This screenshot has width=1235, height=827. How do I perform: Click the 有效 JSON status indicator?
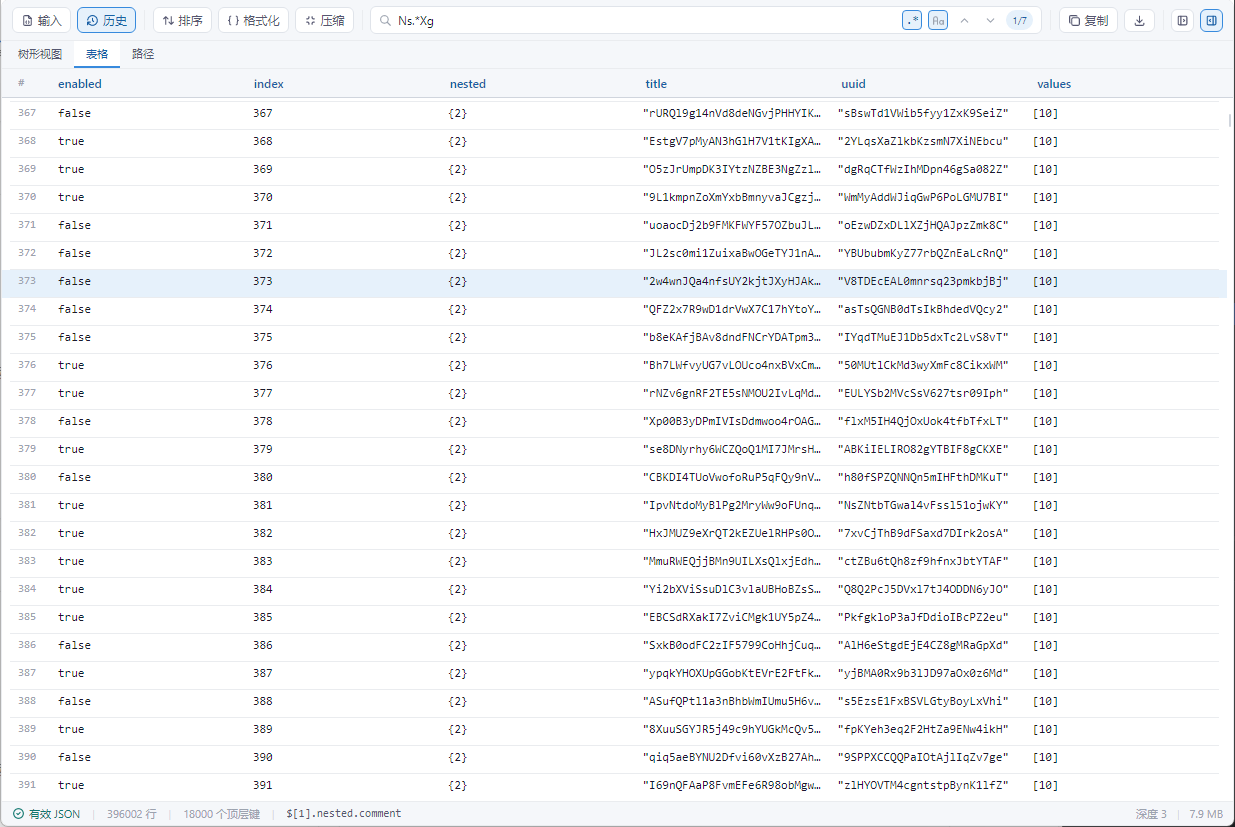click(x=47, y=814)
